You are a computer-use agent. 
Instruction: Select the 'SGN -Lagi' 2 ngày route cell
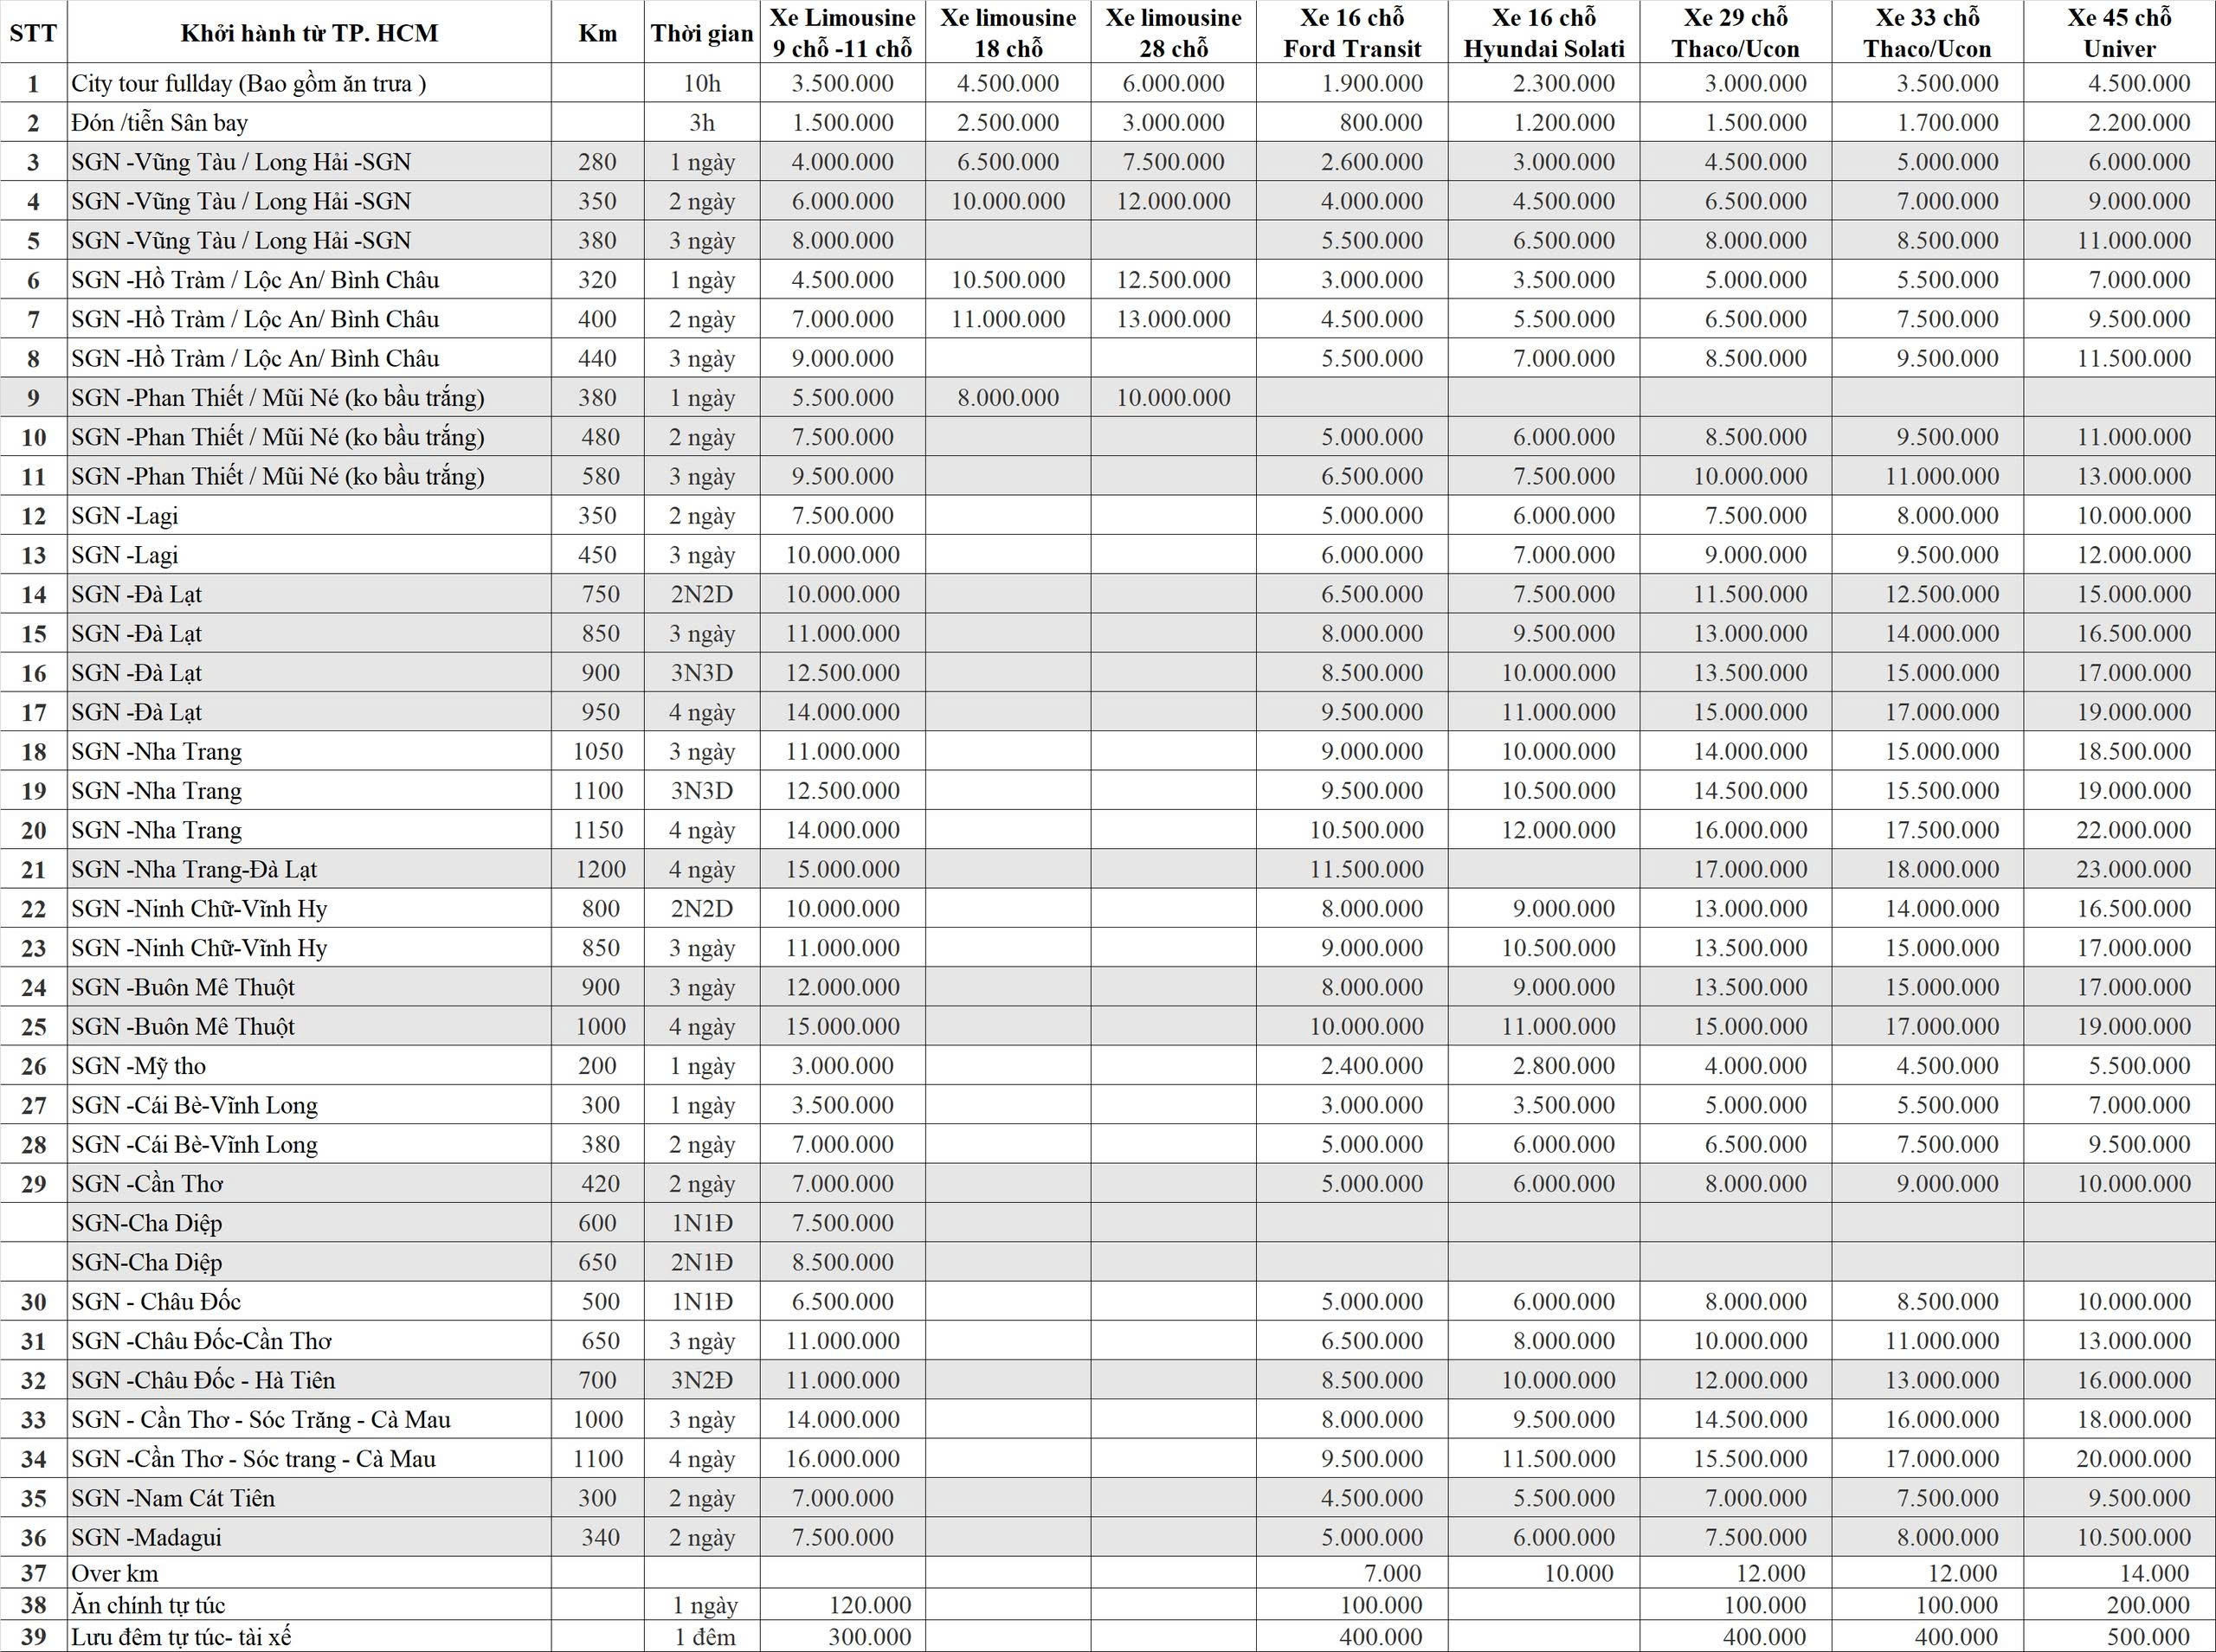tap(125, 516)
